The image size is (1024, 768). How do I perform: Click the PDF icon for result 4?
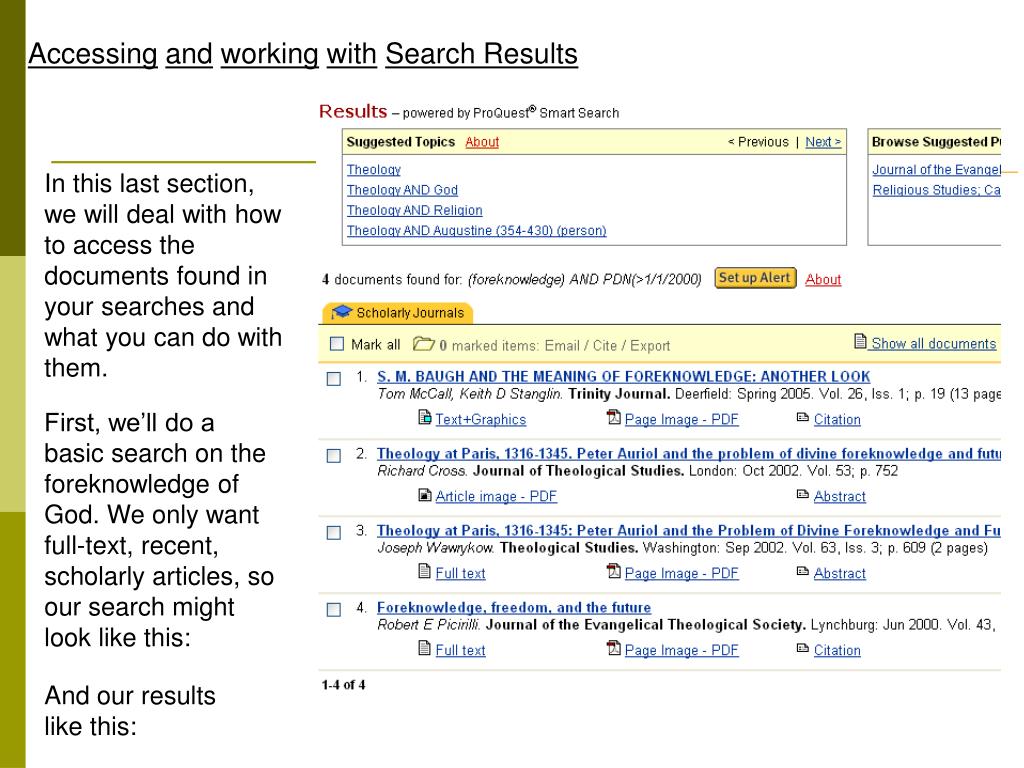pos(613,648)
